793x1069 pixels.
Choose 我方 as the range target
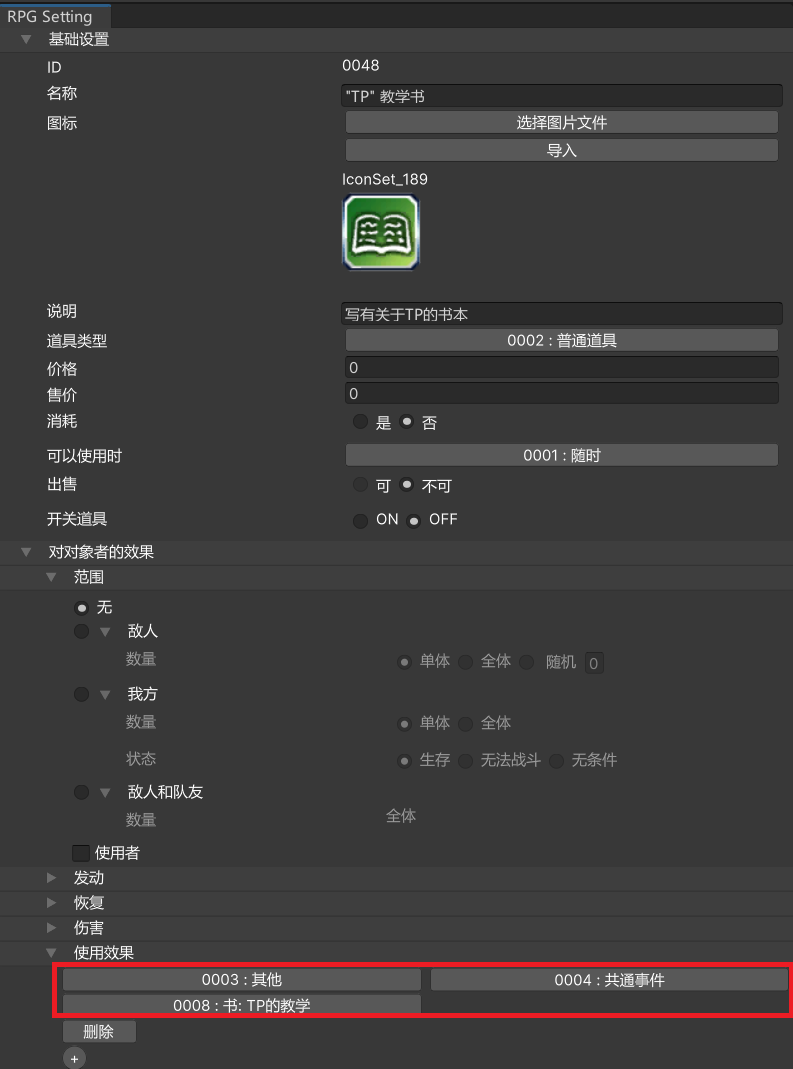pos(81,694)
